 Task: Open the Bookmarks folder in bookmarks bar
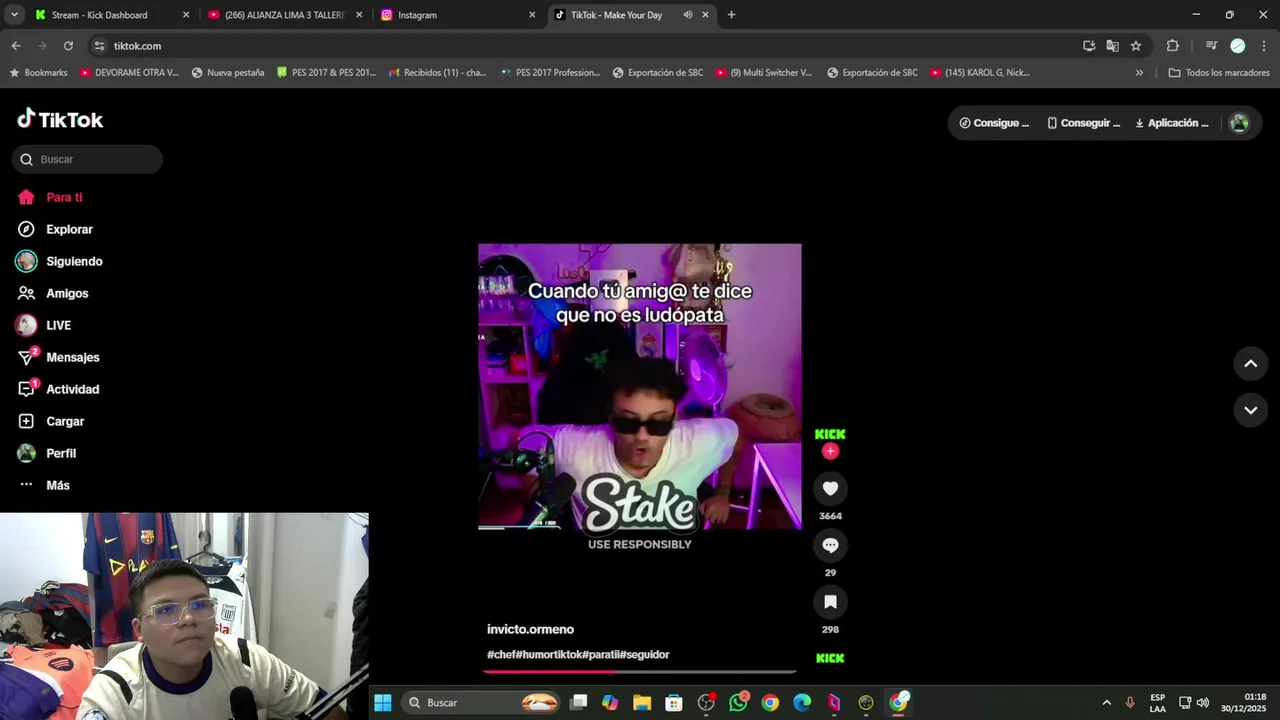(x=38, y=73)
